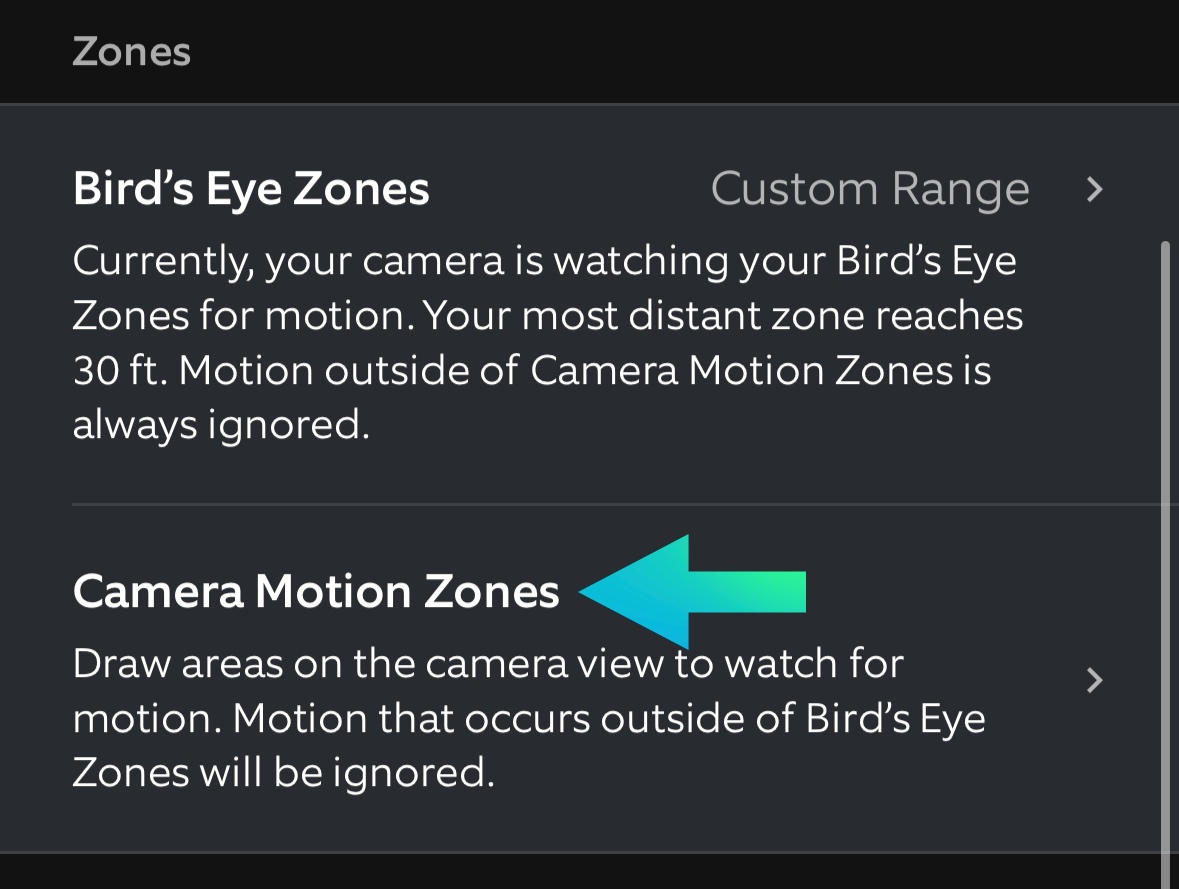Viewport: 1179px width, 889px height.
Task: Expand Camera Motion Zones chevron arrow
Action: (1095, 681)
